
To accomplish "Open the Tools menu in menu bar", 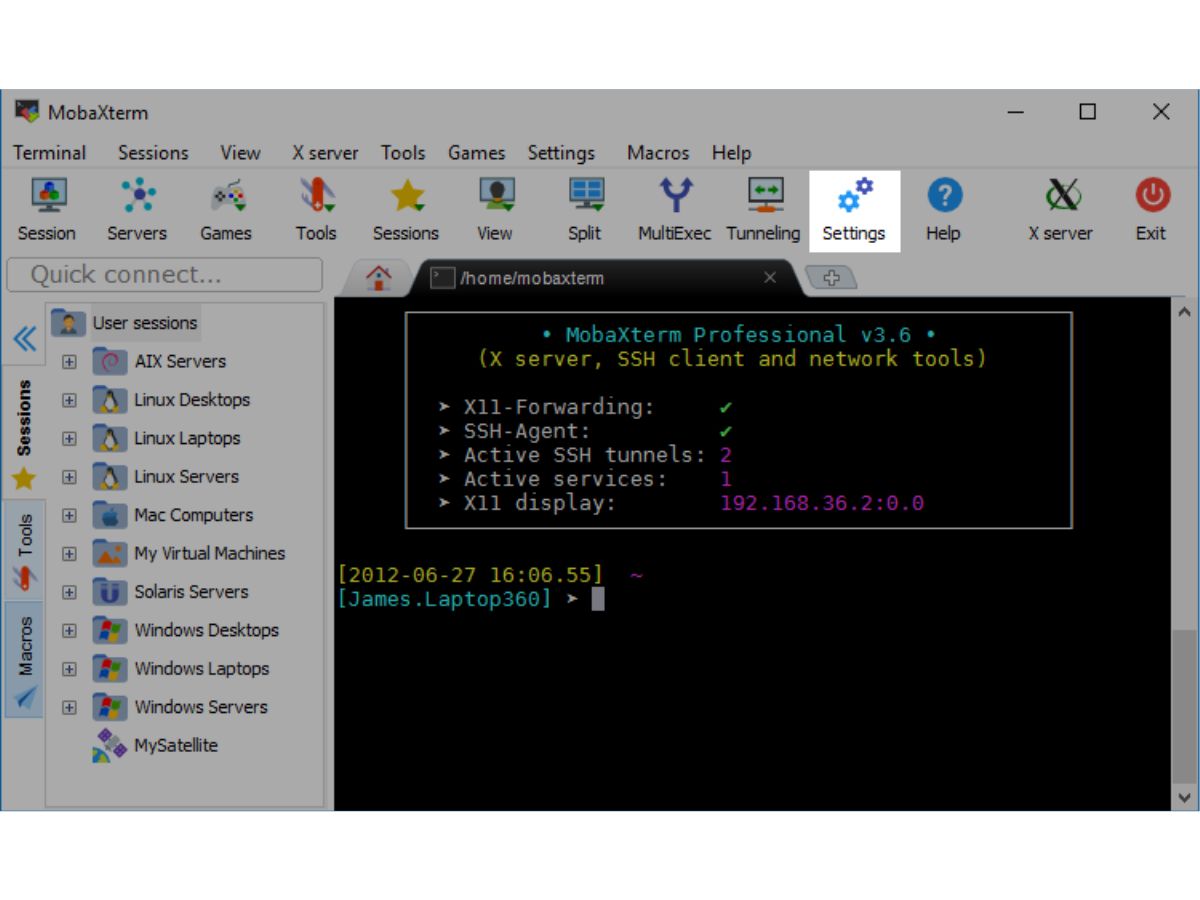I will pos(403,153).
